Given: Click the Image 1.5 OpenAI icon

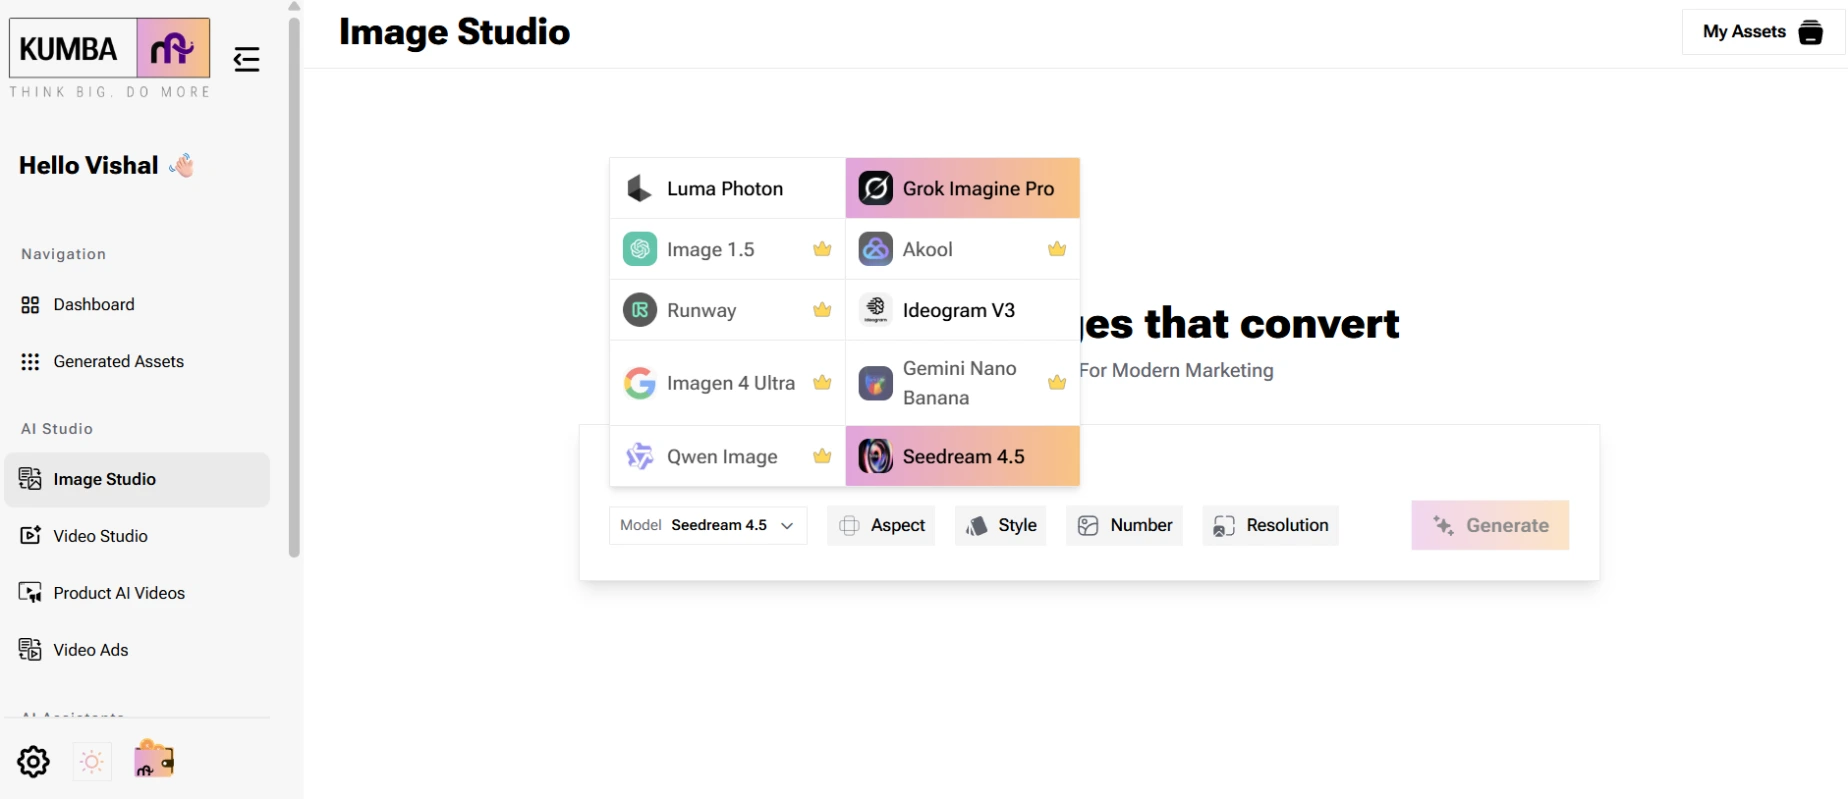Looking at the screenshot, I should (640, 249).
